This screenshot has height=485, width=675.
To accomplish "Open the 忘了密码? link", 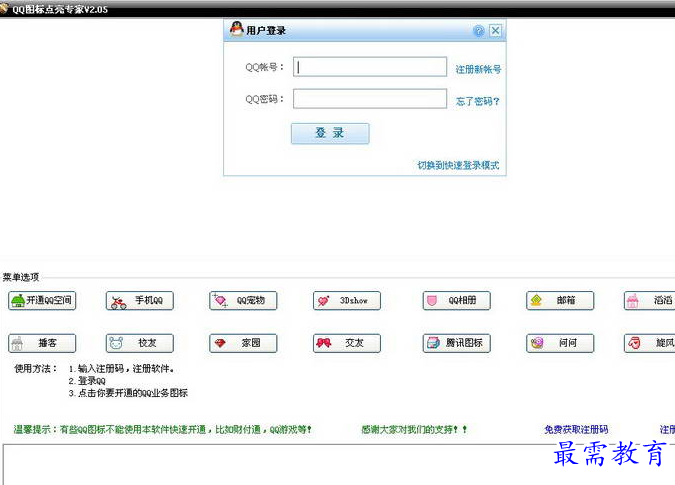I will pos(477,101).
